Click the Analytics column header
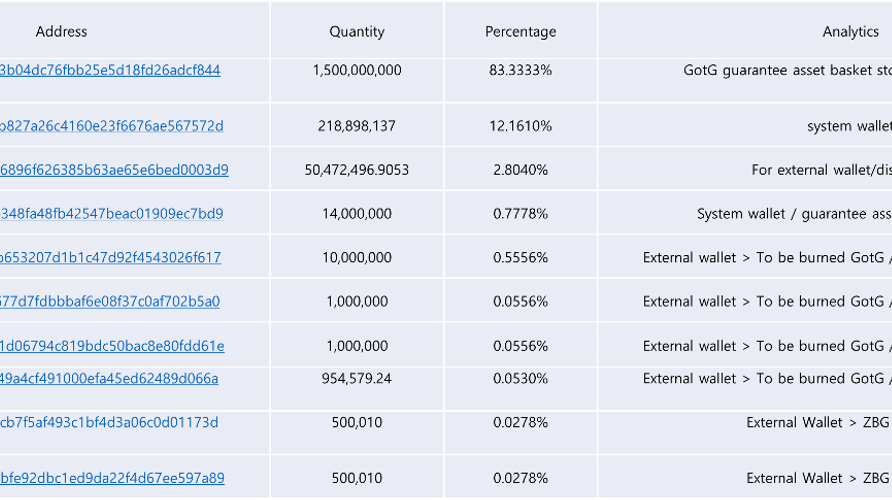Viewport: 892px width, 500px height. pyautogui.click(x=850, y=32)
